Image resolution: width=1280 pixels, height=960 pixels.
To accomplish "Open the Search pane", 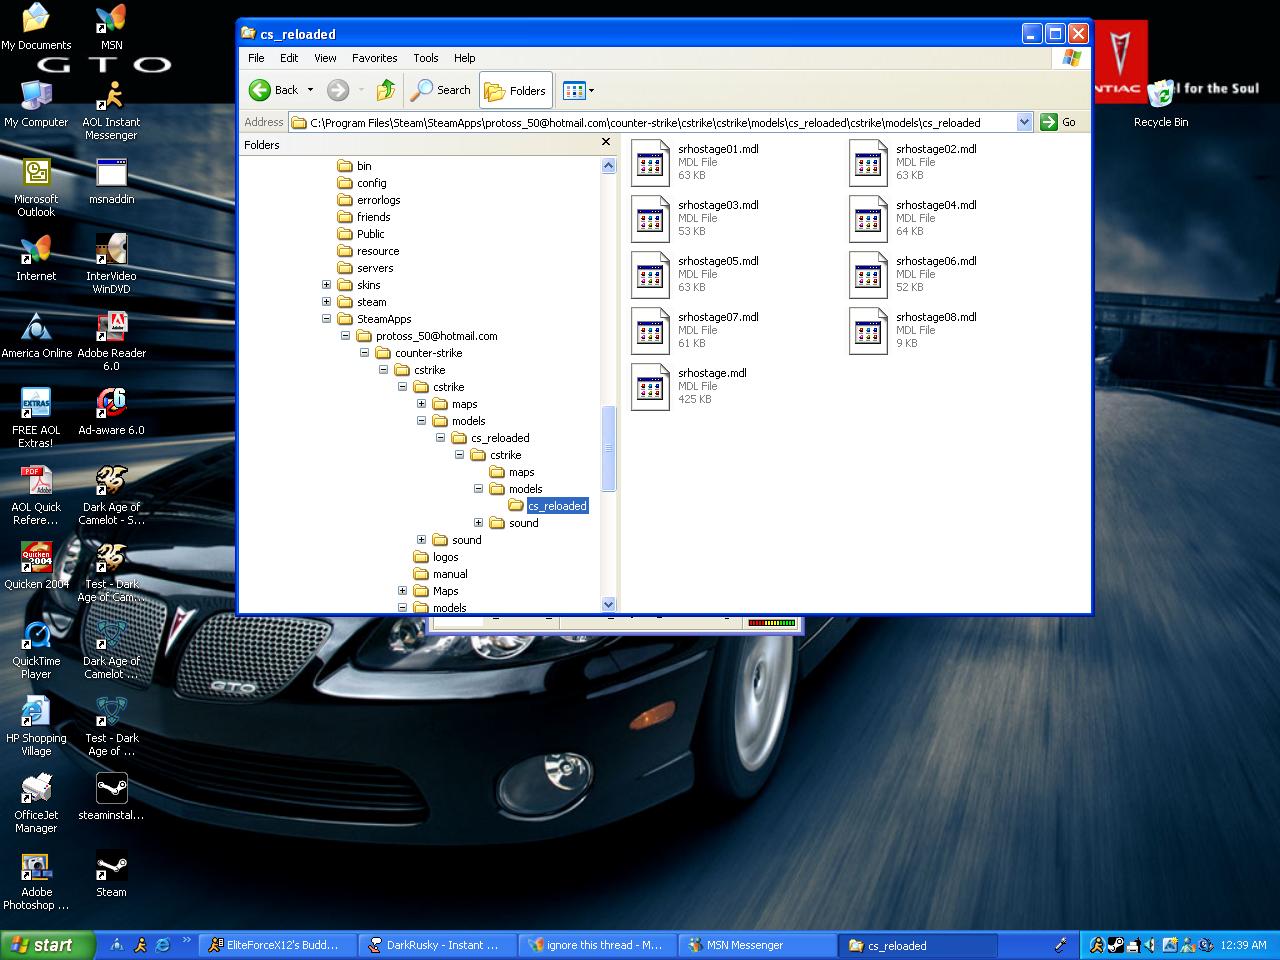I will tap(441, 90).
